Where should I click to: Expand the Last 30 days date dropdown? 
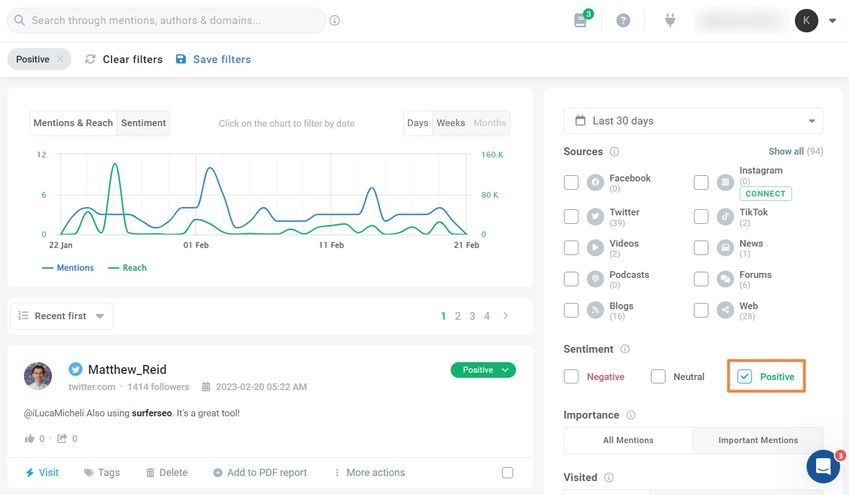(x=693, y=121)
